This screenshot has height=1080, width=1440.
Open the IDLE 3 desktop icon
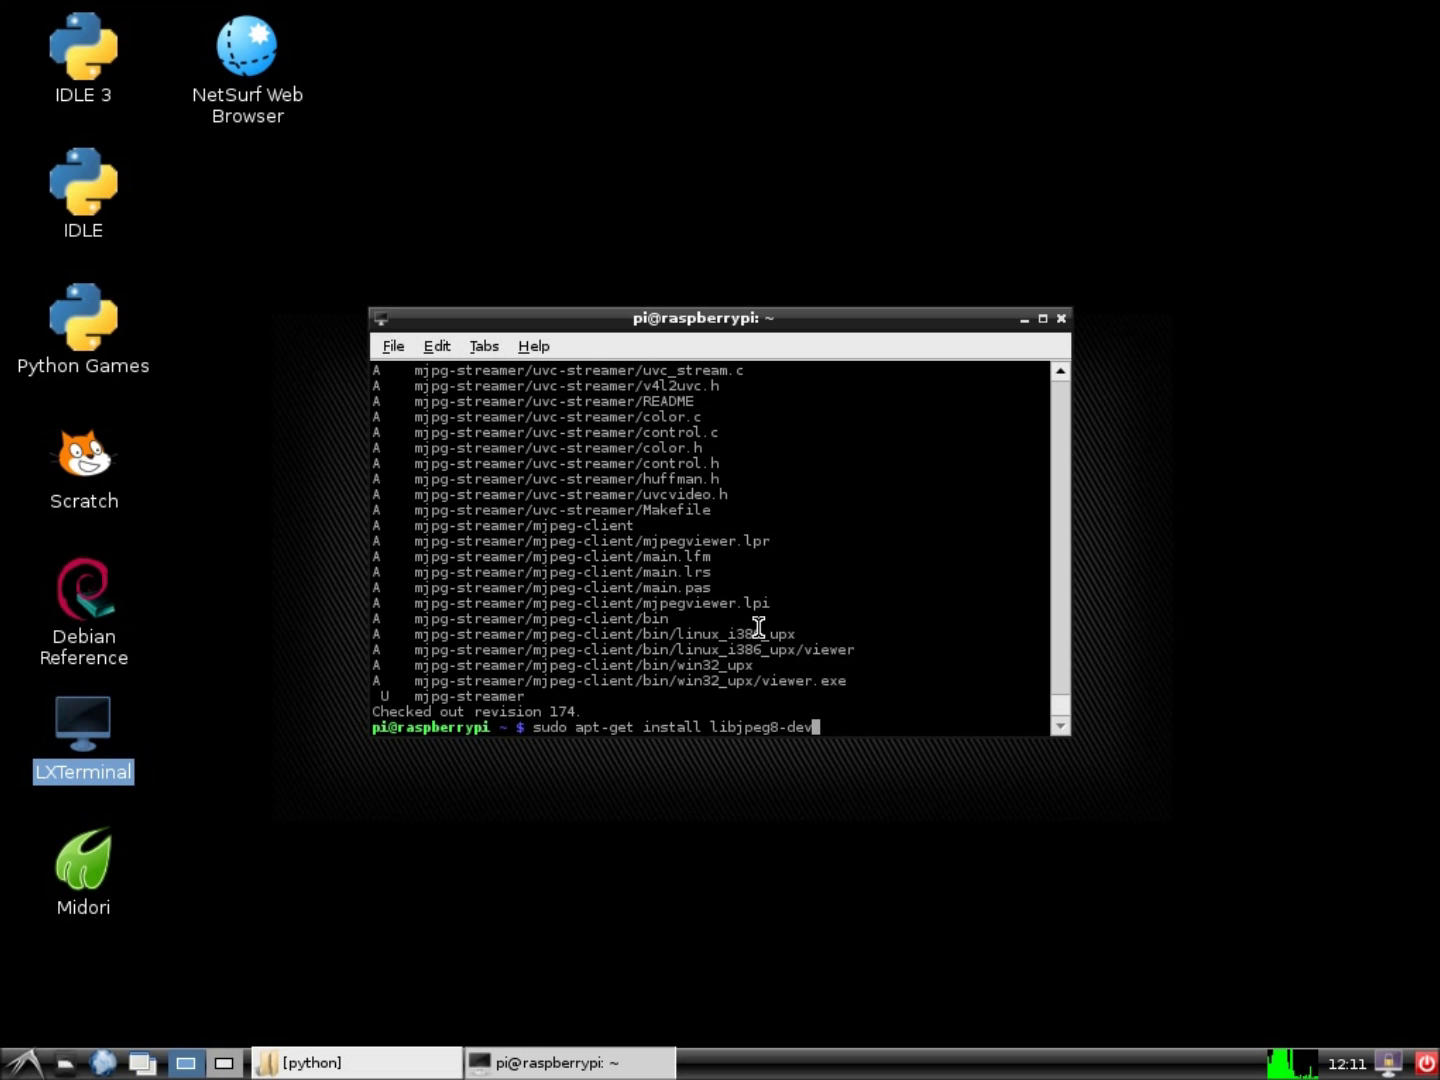pos(83,58)
